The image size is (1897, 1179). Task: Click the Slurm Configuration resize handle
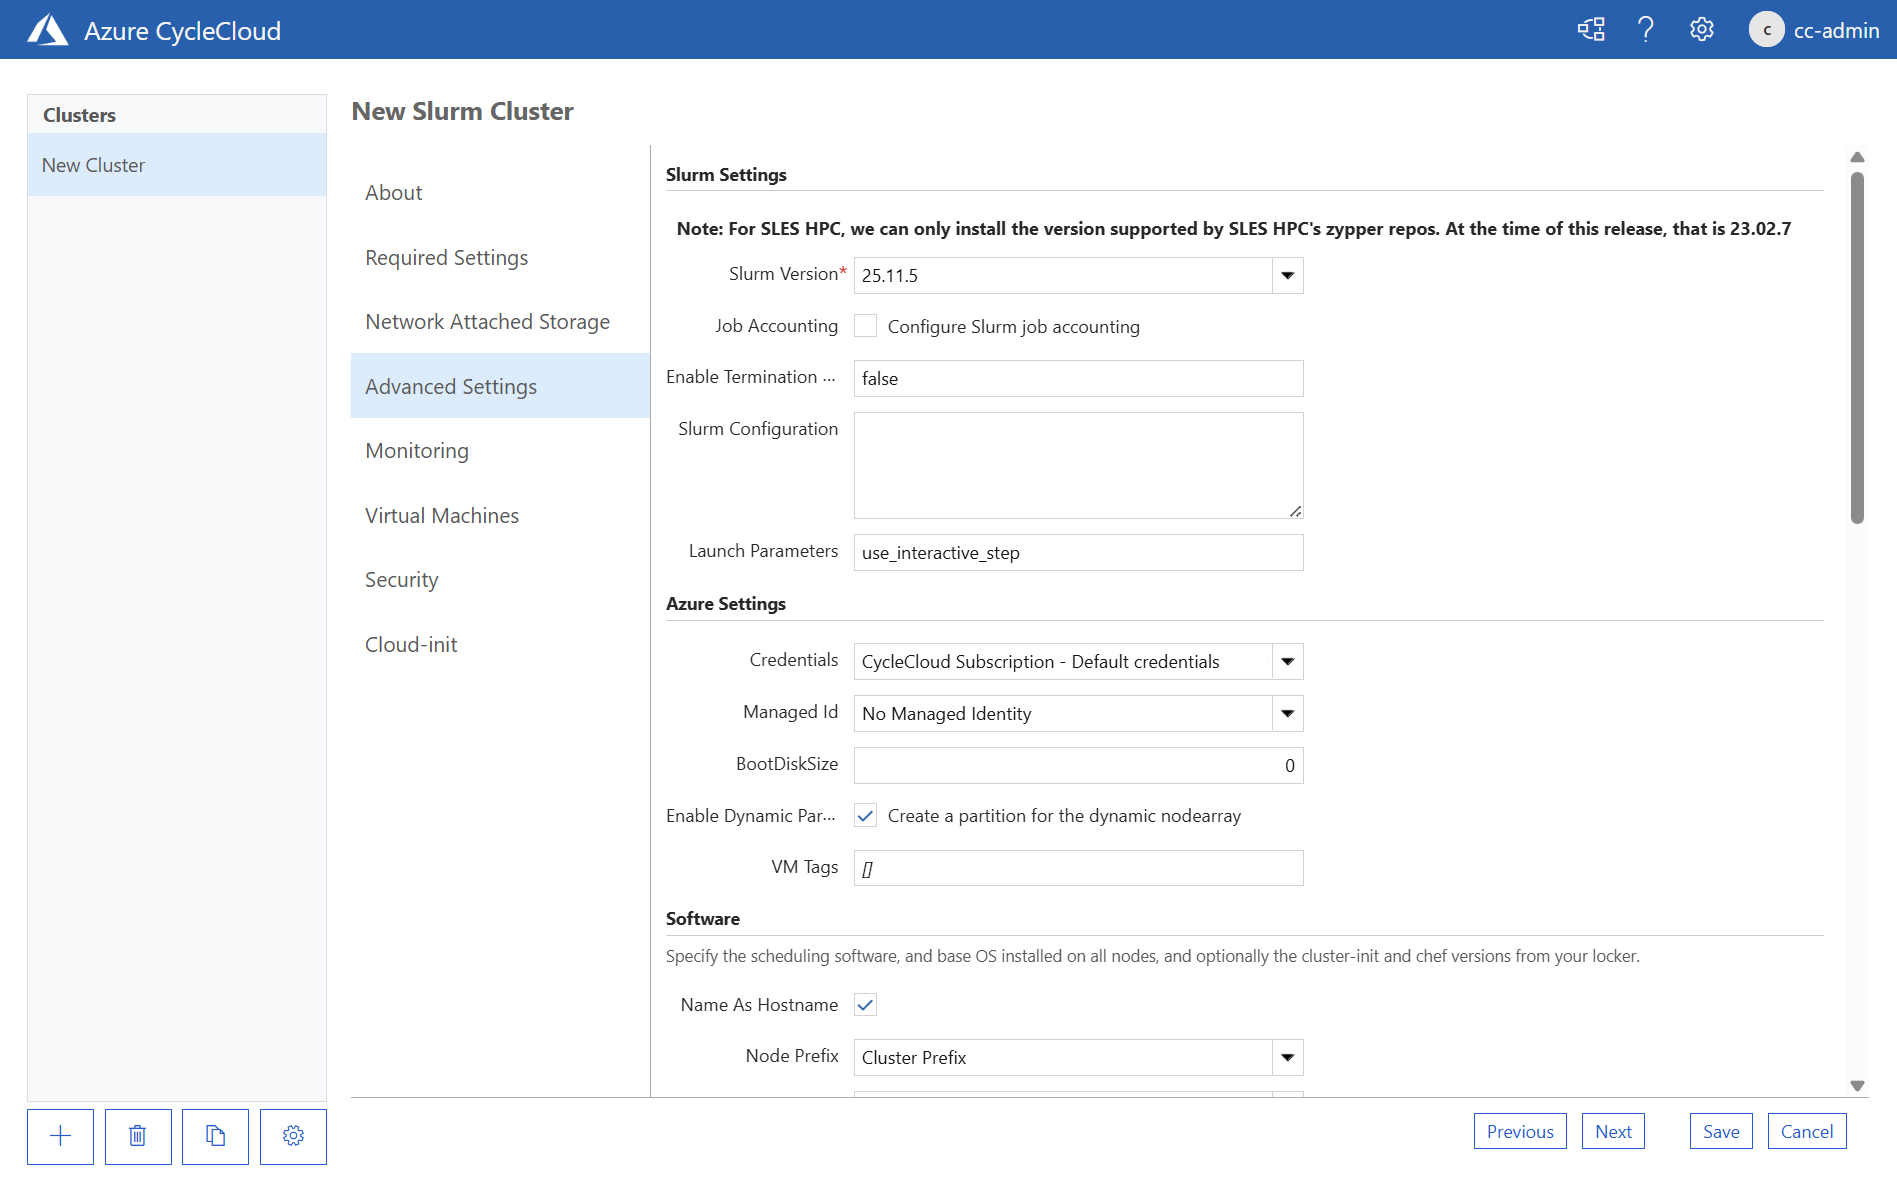[1295, 511]
